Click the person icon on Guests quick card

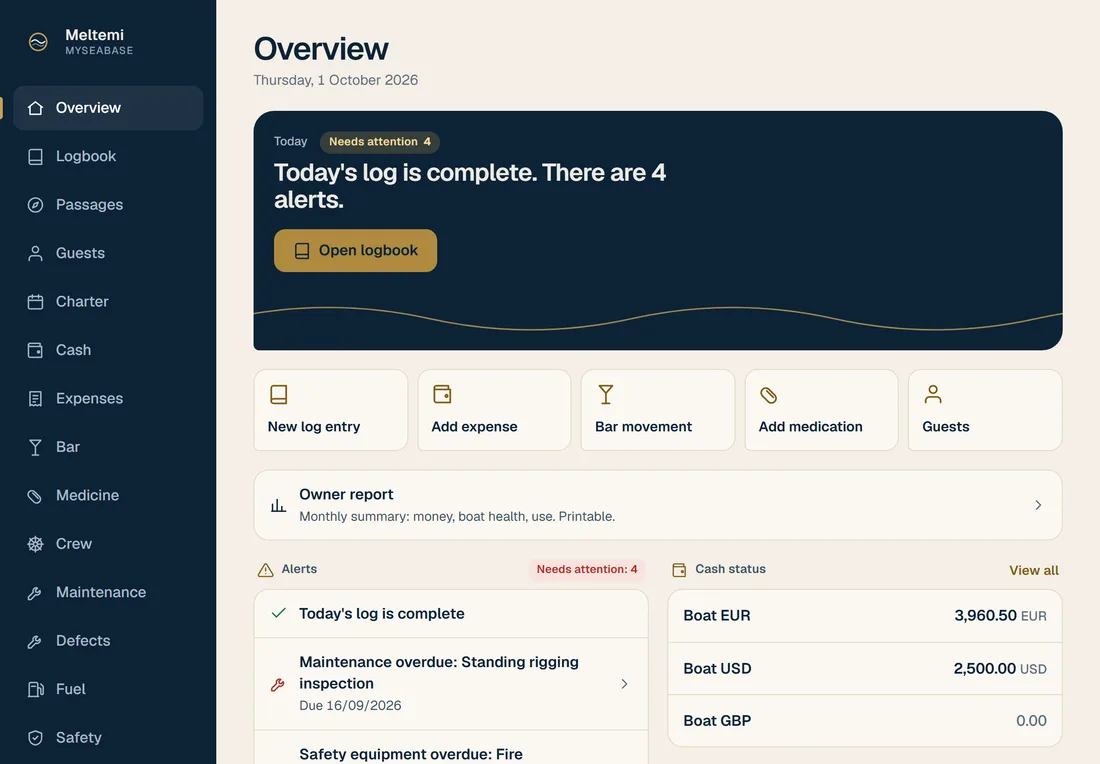[933, 394]
